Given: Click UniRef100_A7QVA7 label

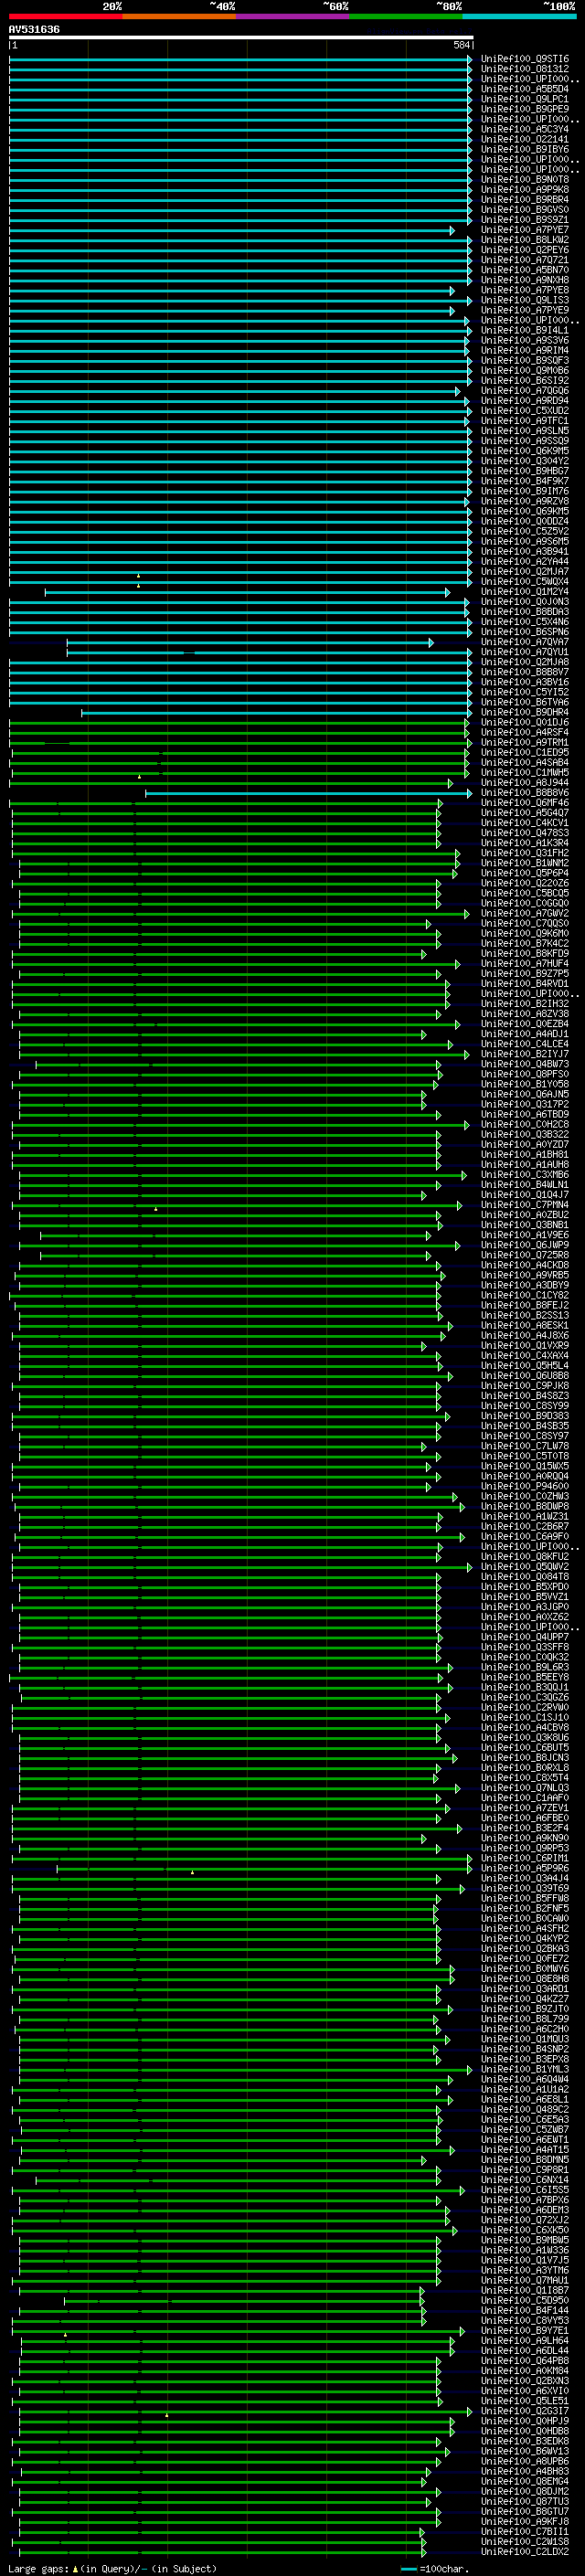Looking at the screenshot, I should coord(525,642).
